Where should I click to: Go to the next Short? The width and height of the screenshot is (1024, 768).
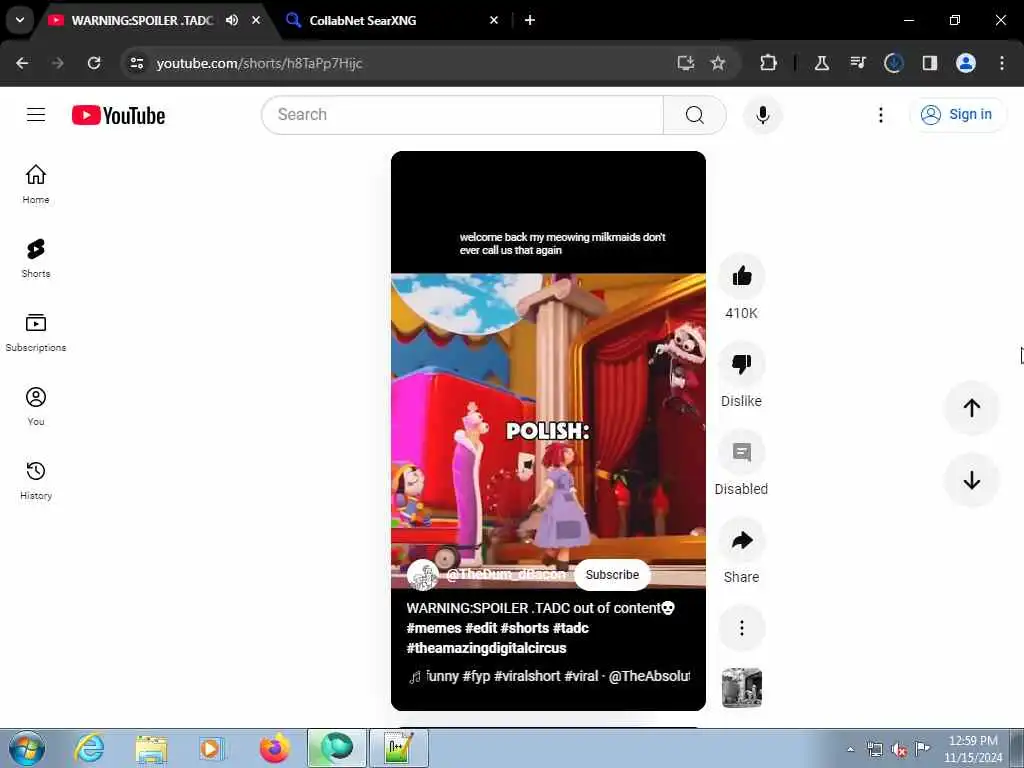[x=971, y=480]
